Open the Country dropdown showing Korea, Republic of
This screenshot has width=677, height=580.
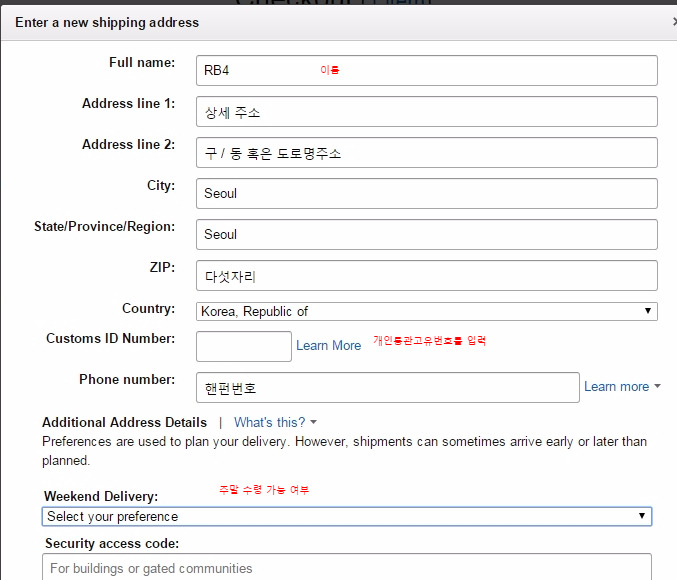coord(427,311)
